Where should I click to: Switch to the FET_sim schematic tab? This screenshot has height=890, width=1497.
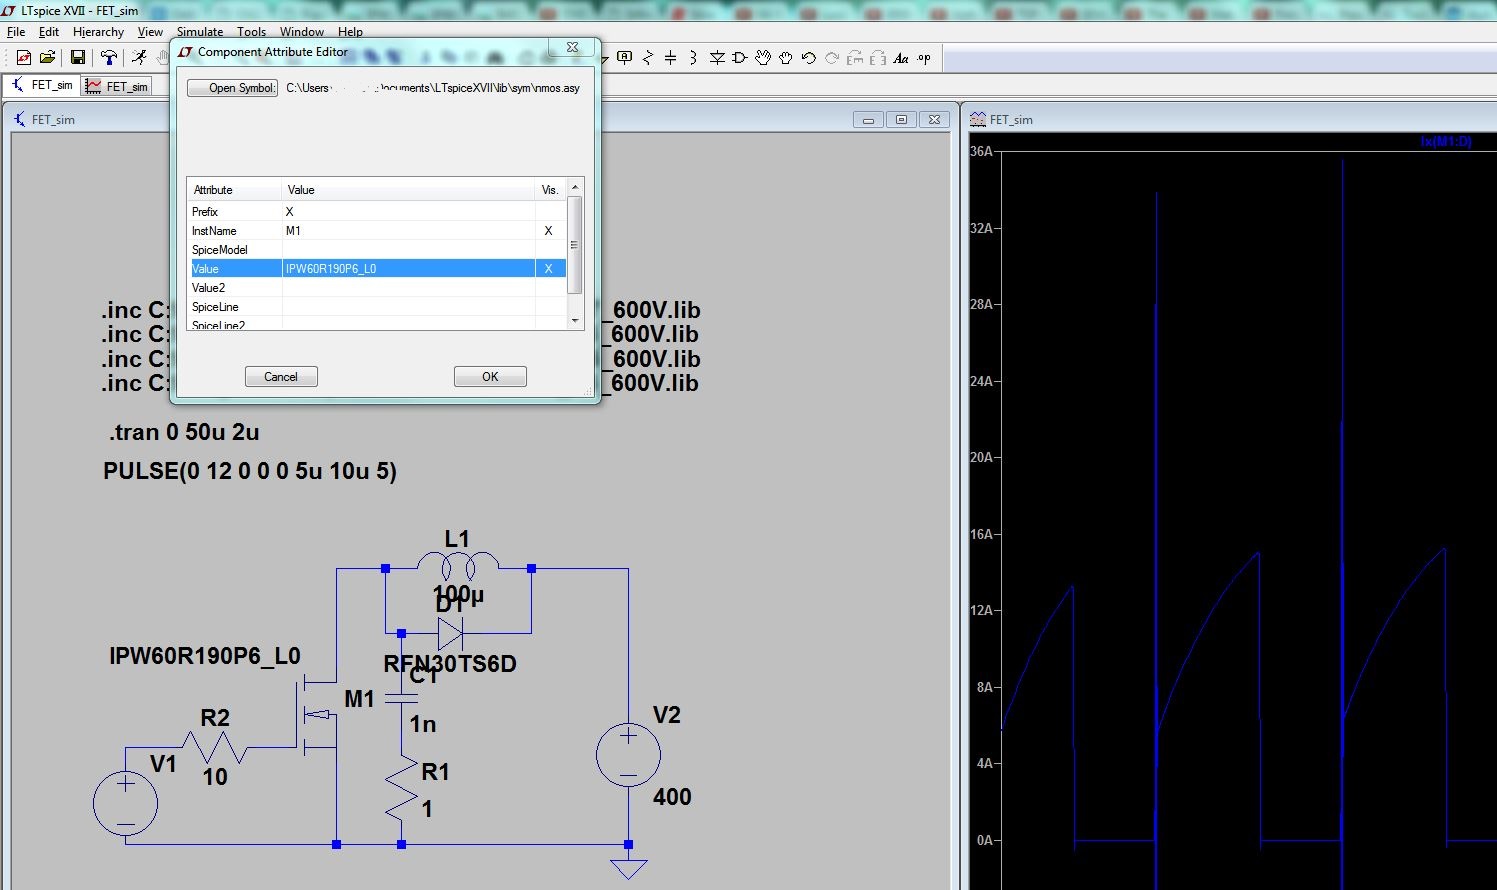pyautogui.click(x=42, y=86)
